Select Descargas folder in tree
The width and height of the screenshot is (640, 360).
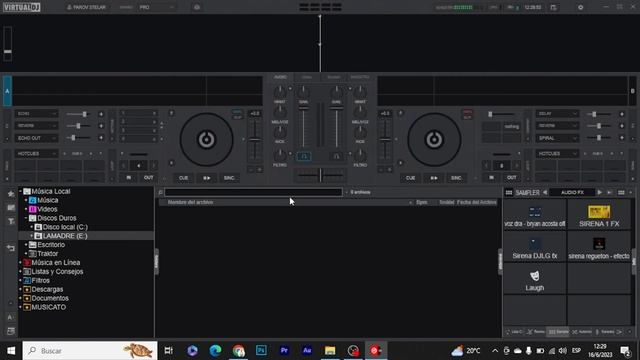pos(47,289)
